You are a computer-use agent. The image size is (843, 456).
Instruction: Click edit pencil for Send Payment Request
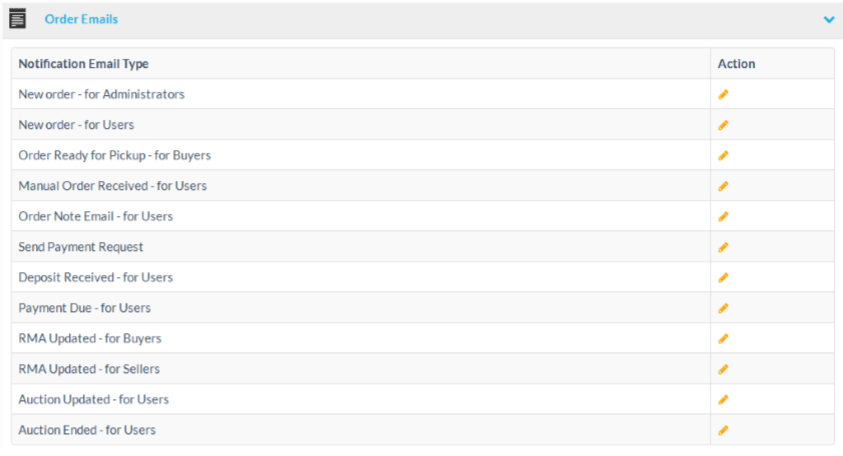723,247
